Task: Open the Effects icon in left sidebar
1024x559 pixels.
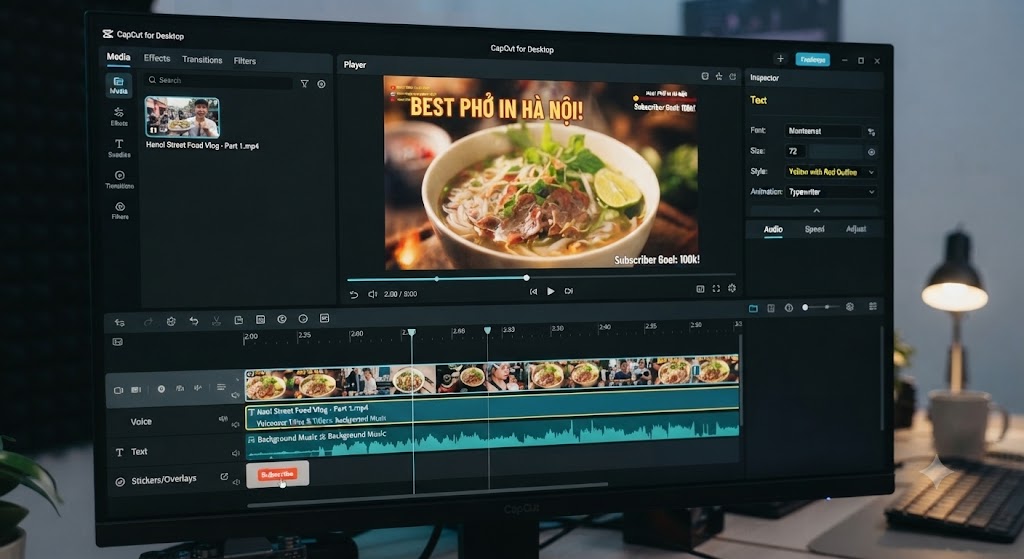Action: 119,116
